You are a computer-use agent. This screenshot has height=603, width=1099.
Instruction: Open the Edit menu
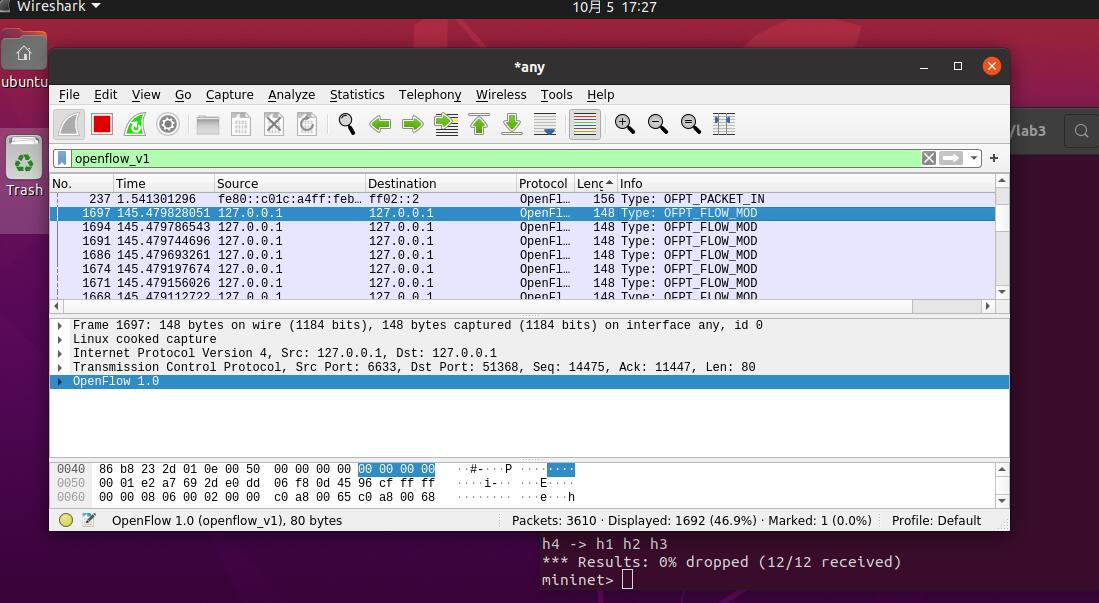click(x=105, y=95)
